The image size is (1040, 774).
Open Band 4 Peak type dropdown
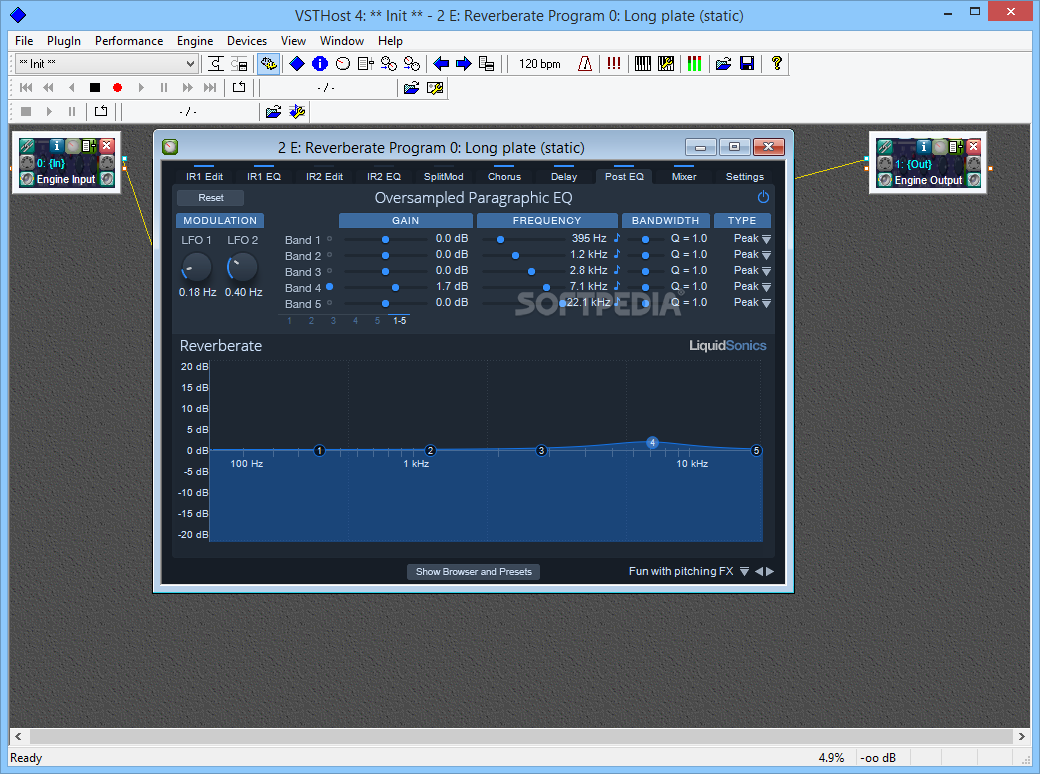pyautogui.click(x=767, y=287)
